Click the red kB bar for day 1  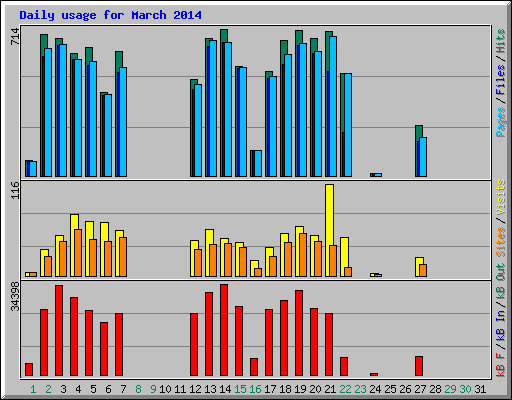(x=29, y=369)
